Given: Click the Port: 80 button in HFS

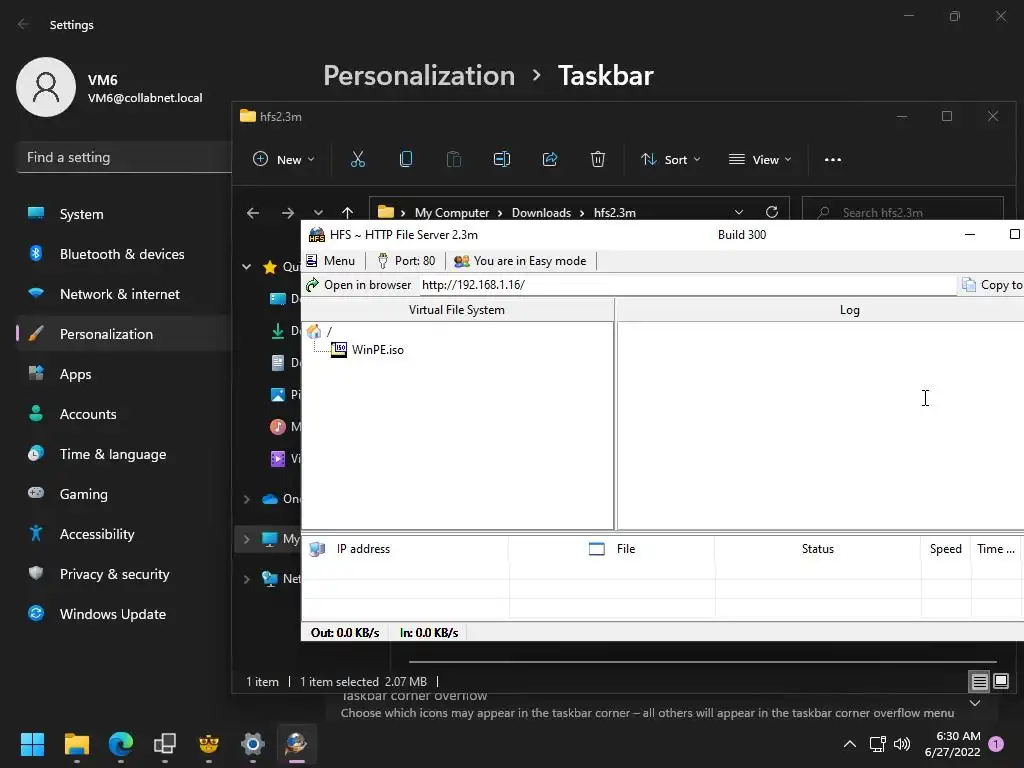Looking at the screenshot, I should [x=406, y=261].
